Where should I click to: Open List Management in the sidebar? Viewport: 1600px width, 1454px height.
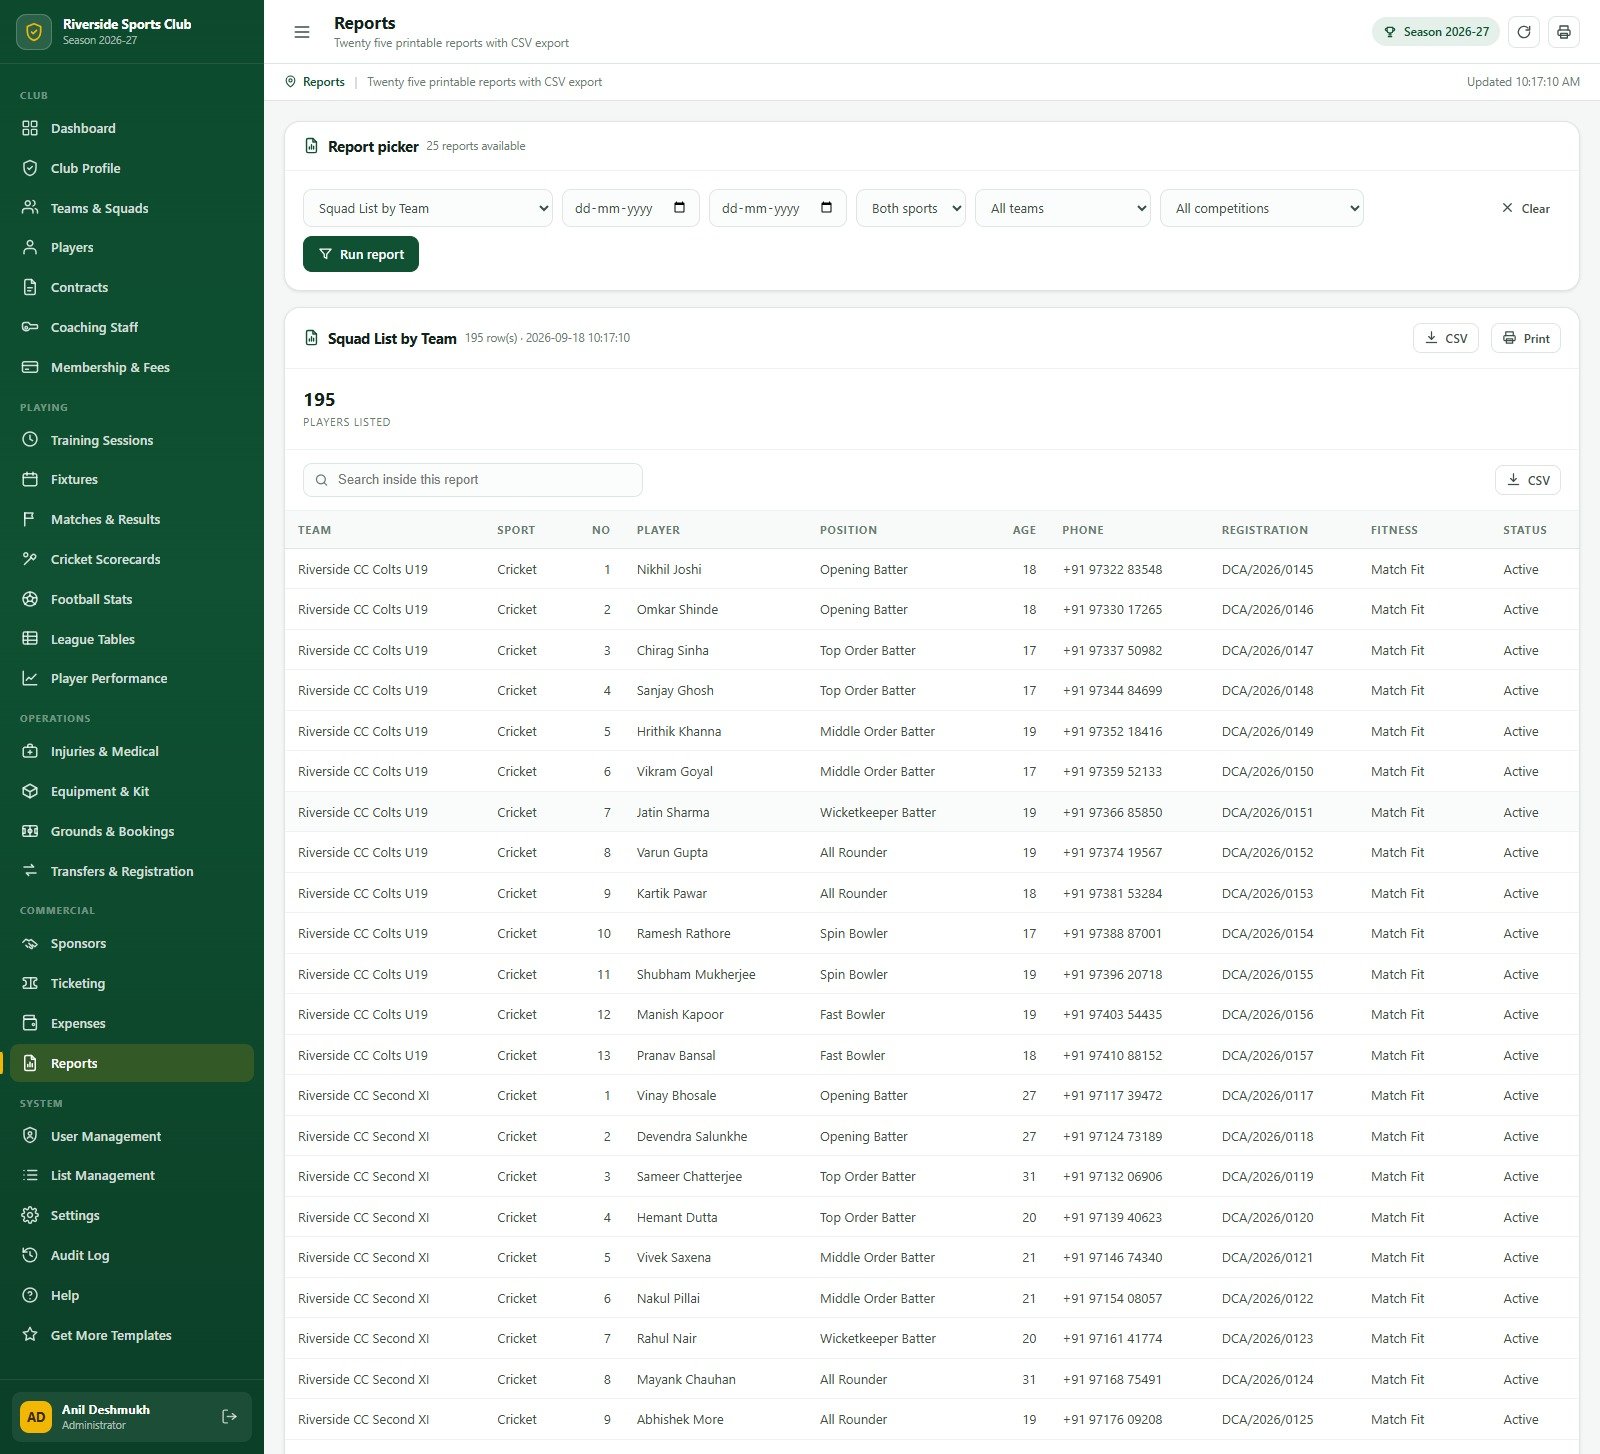click(132, 1175)
